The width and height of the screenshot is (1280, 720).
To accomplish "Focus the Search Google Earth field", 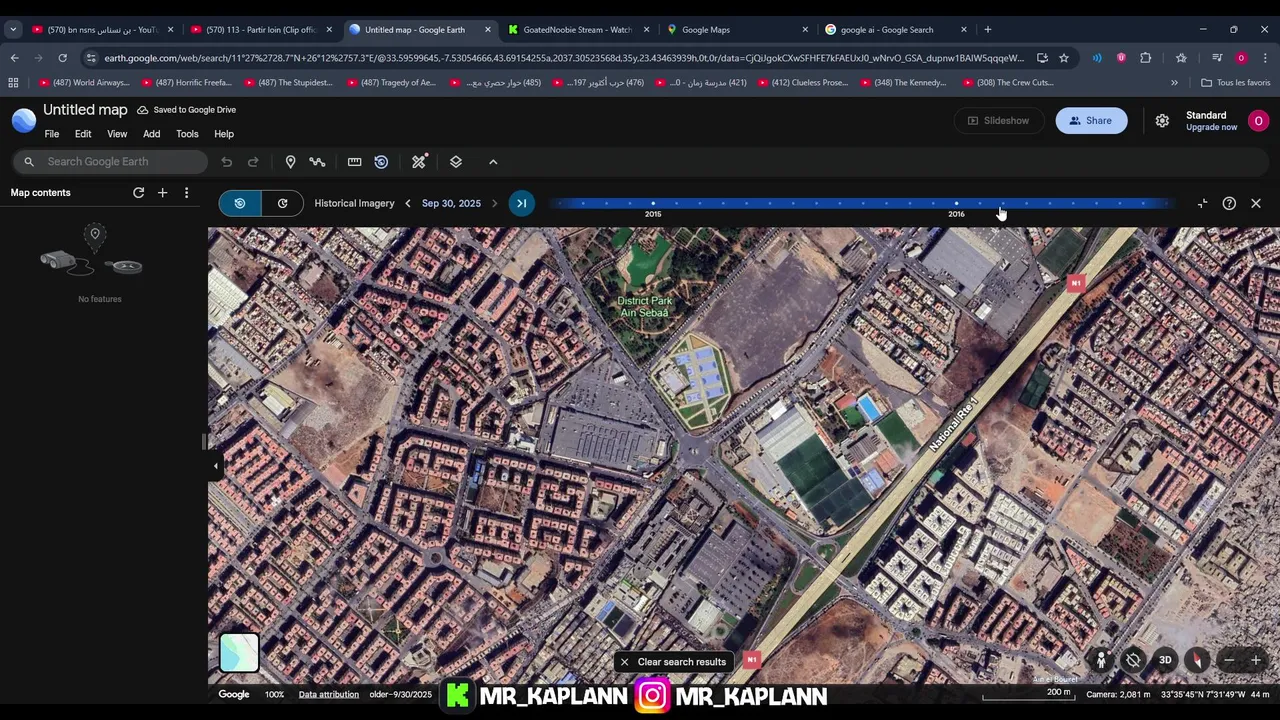I will [110, 162].
